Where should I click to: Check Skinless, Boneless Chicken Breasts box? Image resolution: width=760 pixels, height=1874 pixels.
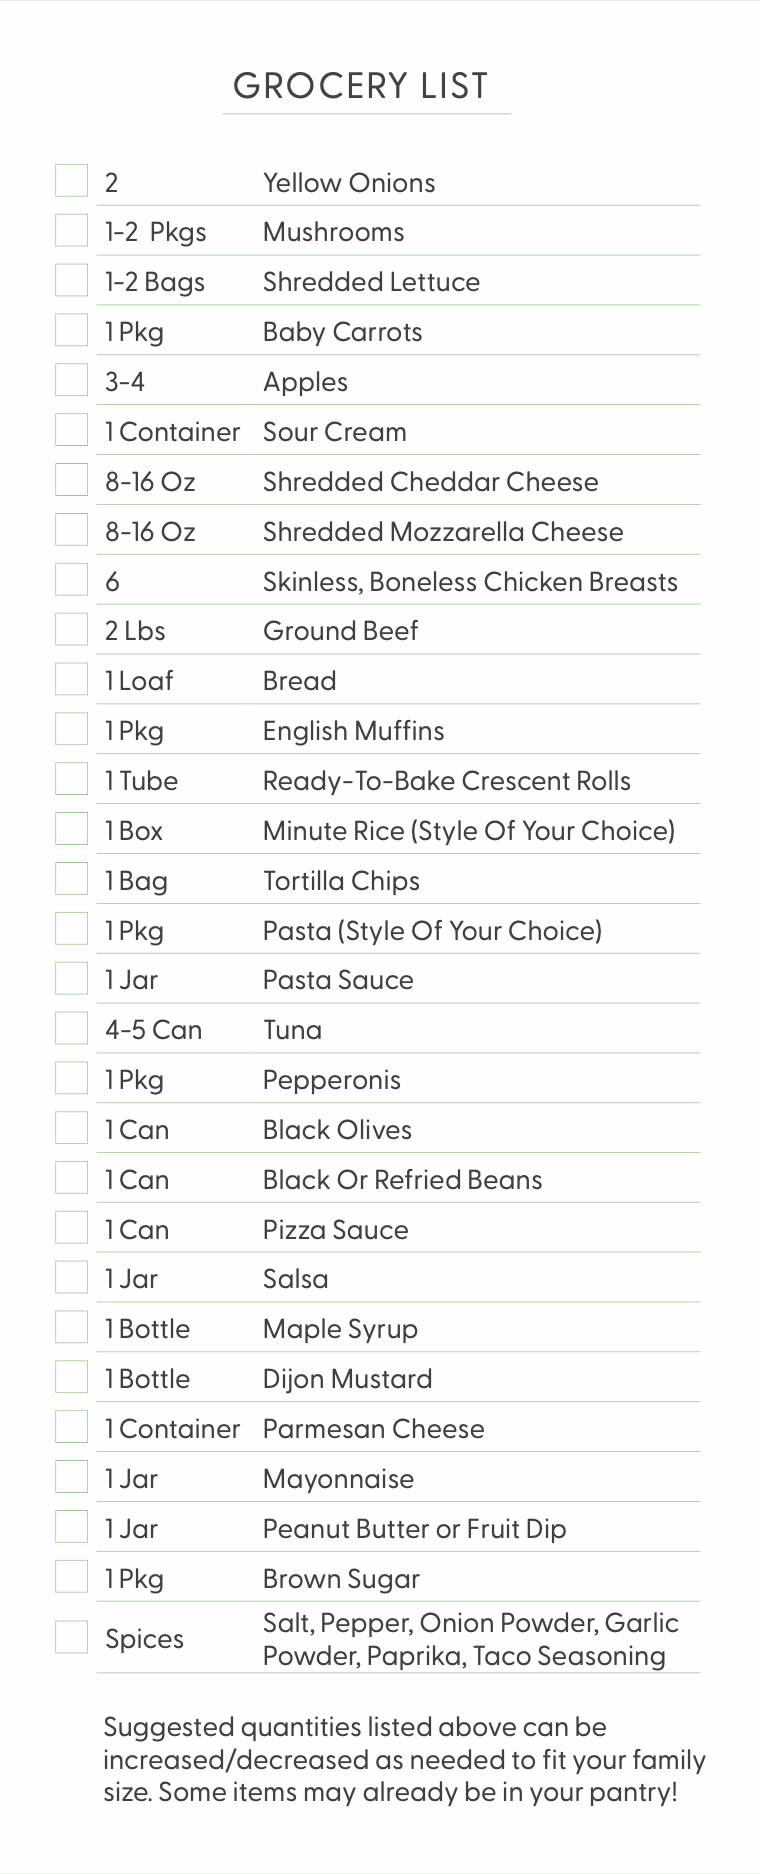pos(71,580)
